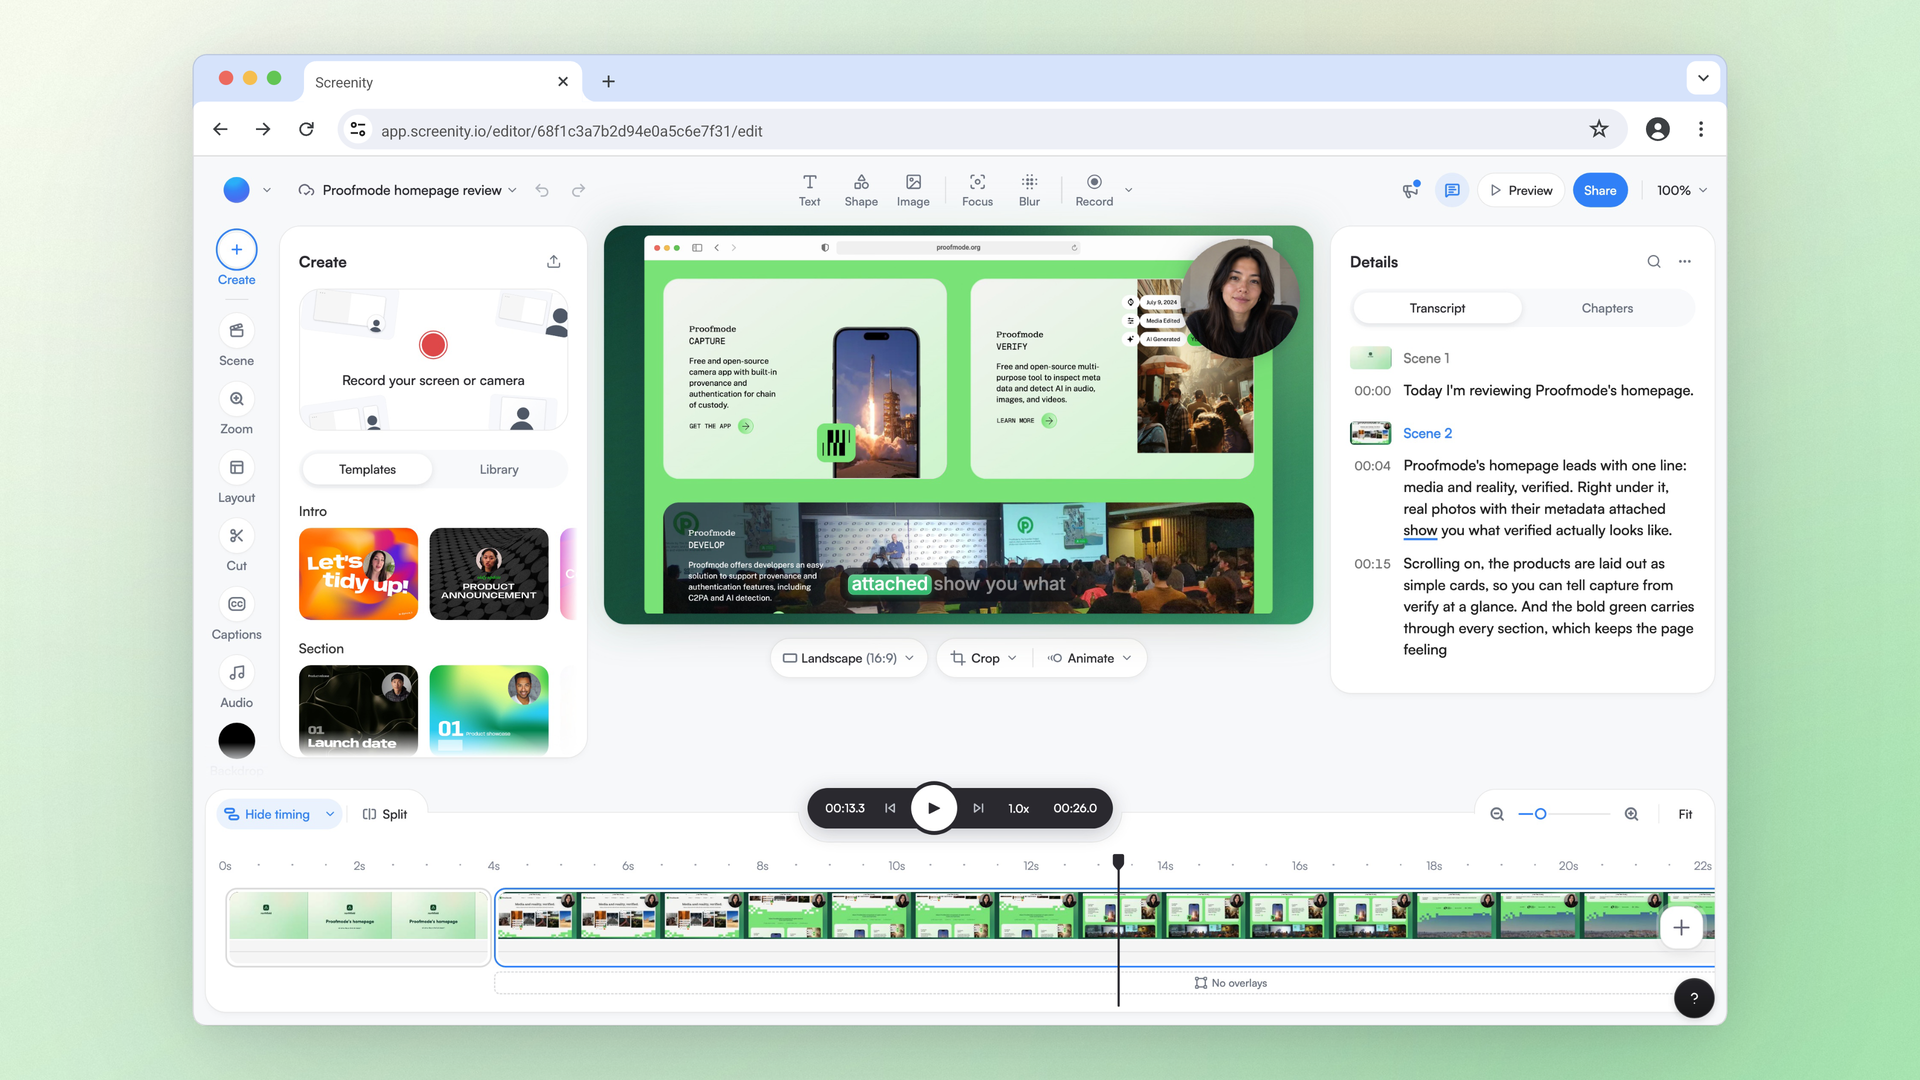Start Record from top toolbar
This screenshot has width=1920, height=1080.
[1094, 190]
